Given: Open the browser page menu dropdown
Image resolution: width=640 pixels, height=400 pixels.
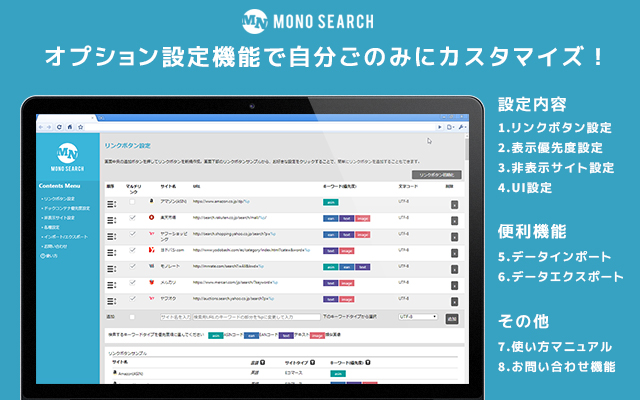Looking at the screenshot, I should [450, 127].
